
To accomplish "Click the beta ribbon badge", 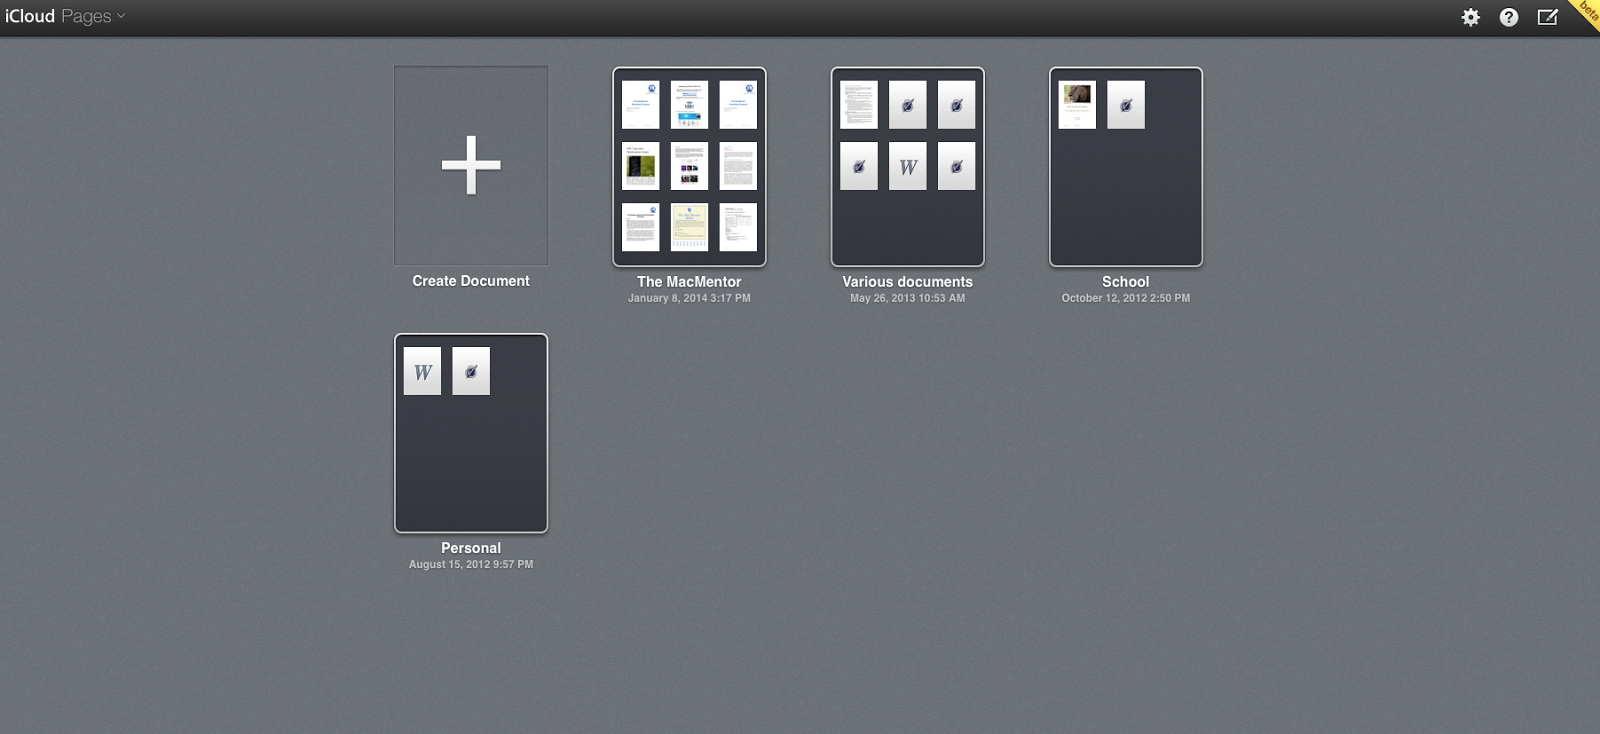I will (1587, 12).
